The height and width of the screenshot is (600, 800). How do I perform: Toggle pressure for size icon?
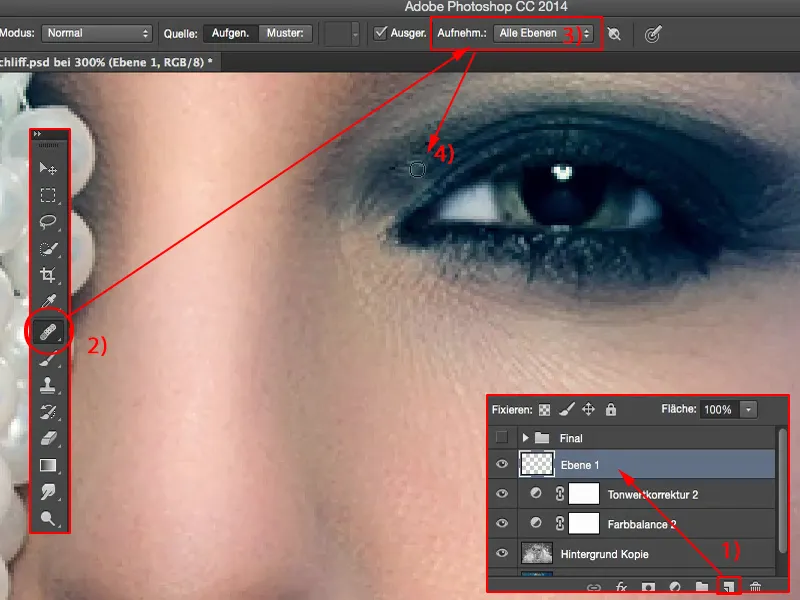pos(653,34)
